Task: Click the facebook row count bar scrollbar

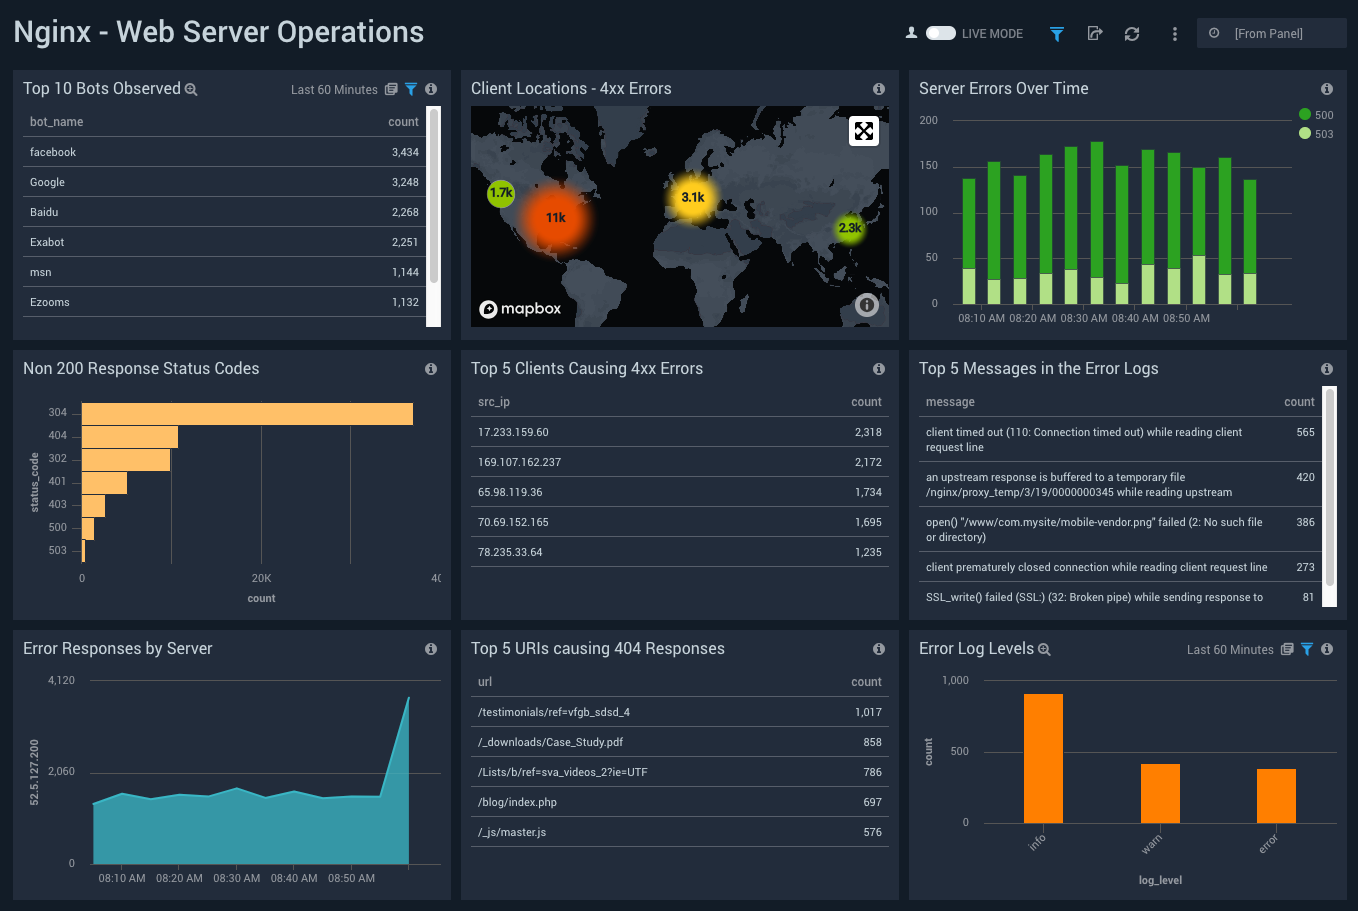Action: tap(434, 152)
